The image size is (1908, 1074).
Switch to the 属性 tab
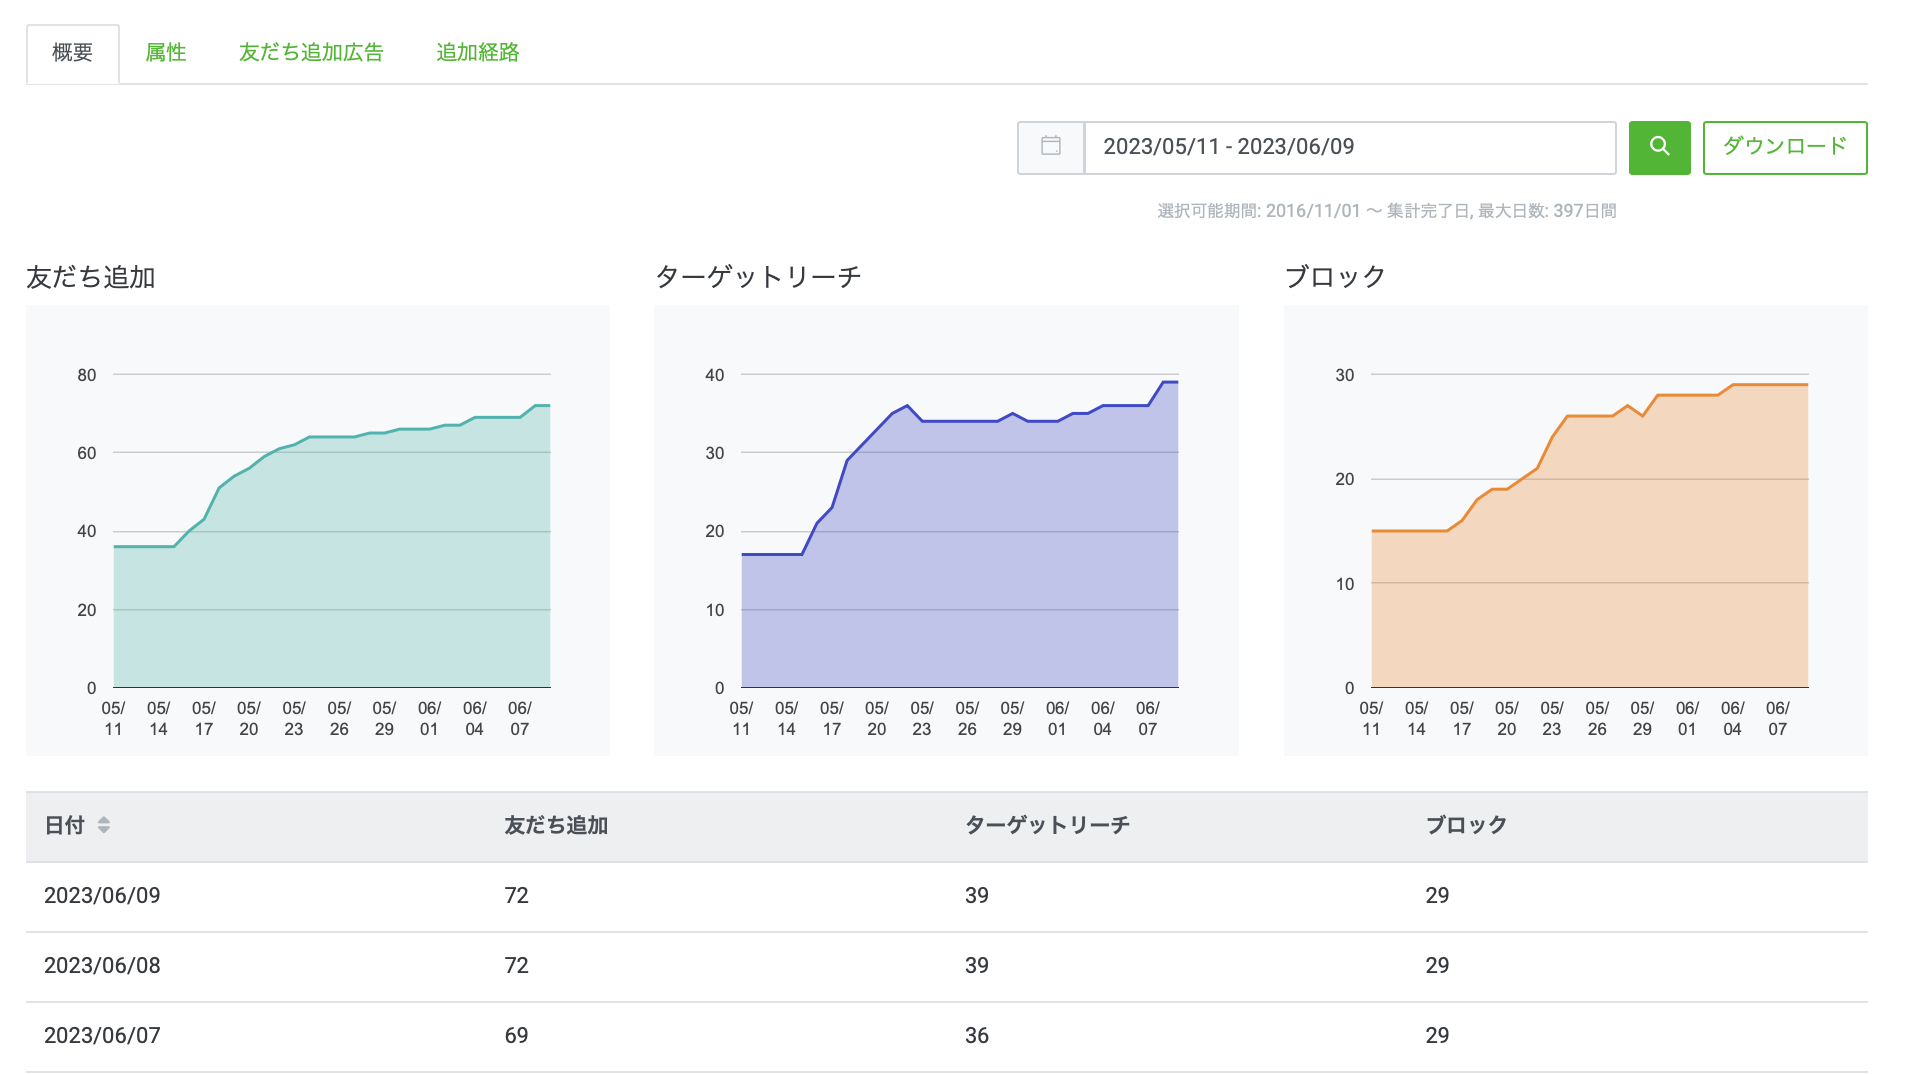coord(166,52)
